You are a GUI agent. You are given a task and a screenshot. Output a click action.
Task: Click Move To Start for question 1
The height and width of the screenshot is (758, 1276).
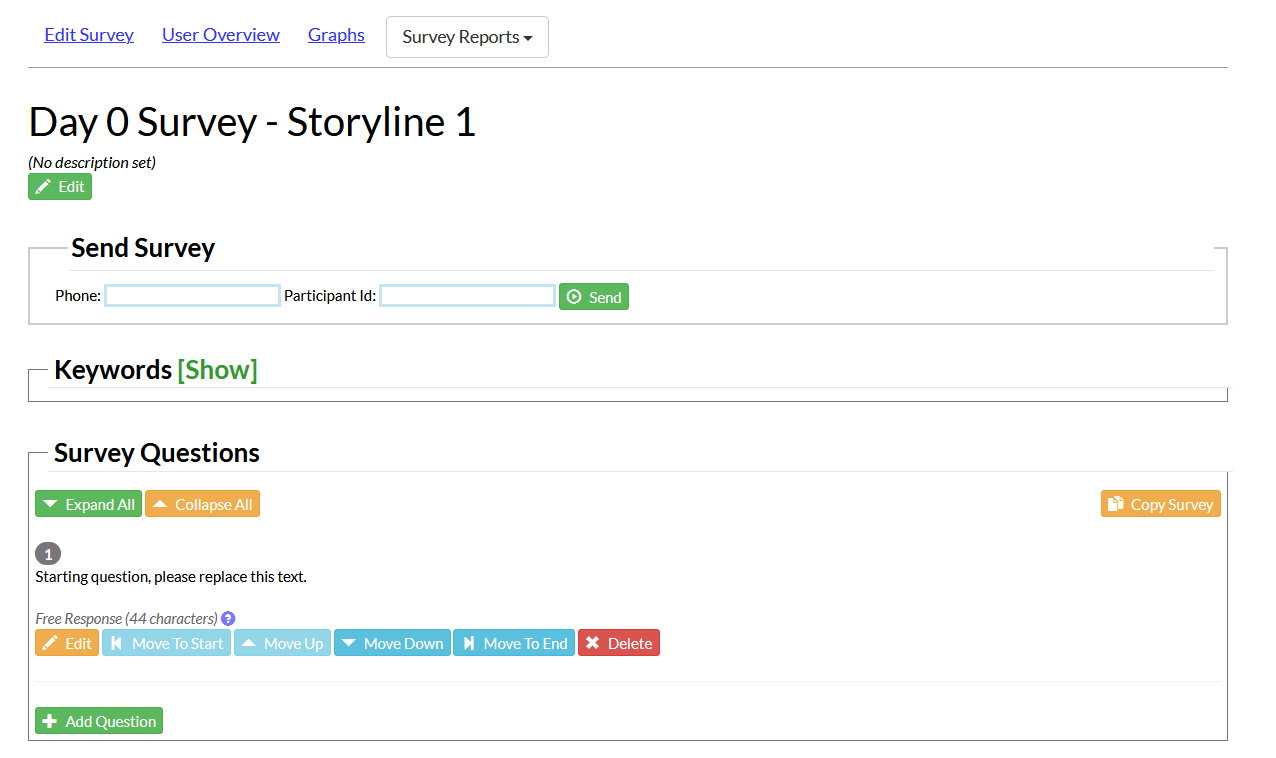click(166, 643)
